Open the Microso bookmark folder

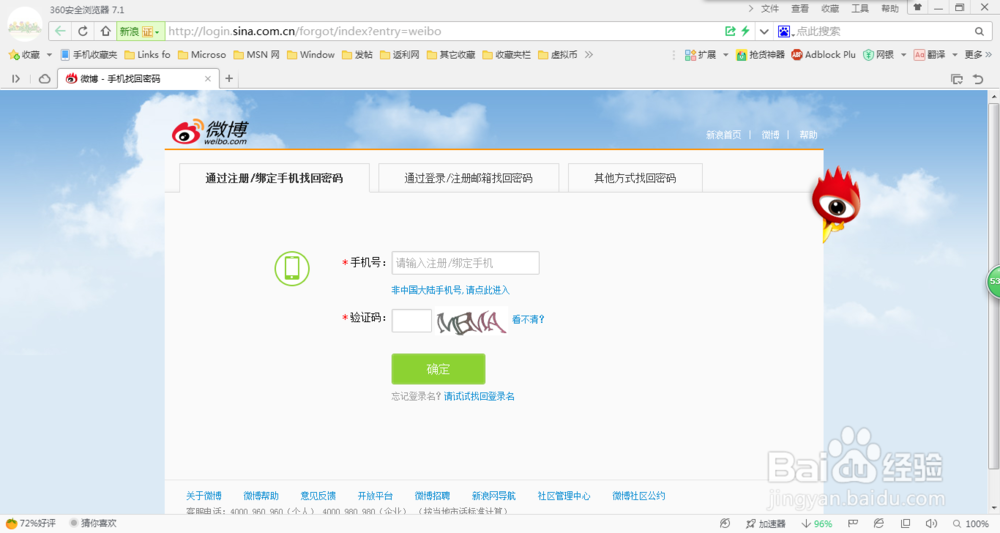tap(202, 55)
